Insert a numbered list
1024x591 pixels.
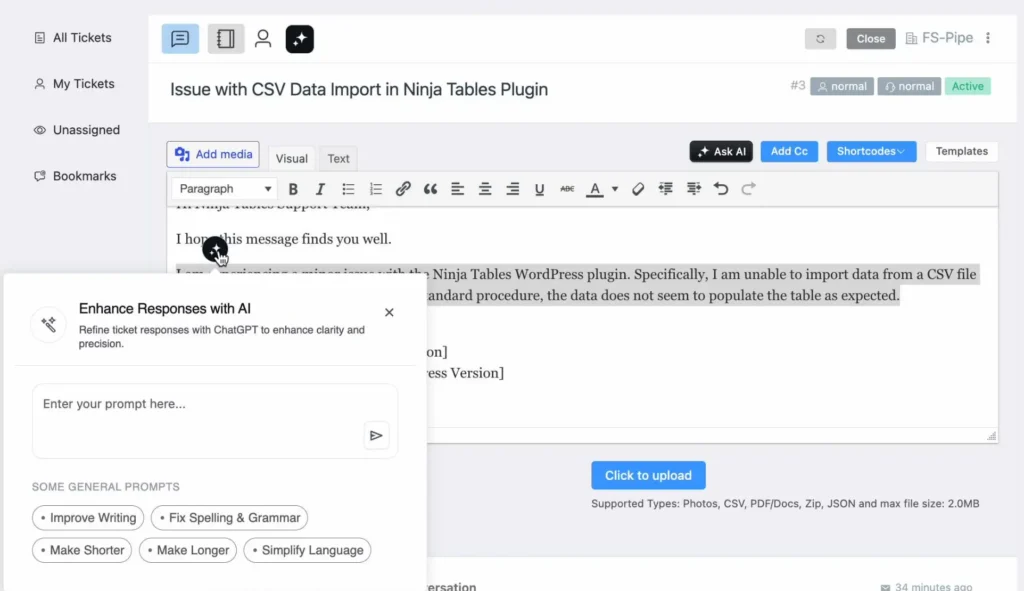(x=376, y=189)
